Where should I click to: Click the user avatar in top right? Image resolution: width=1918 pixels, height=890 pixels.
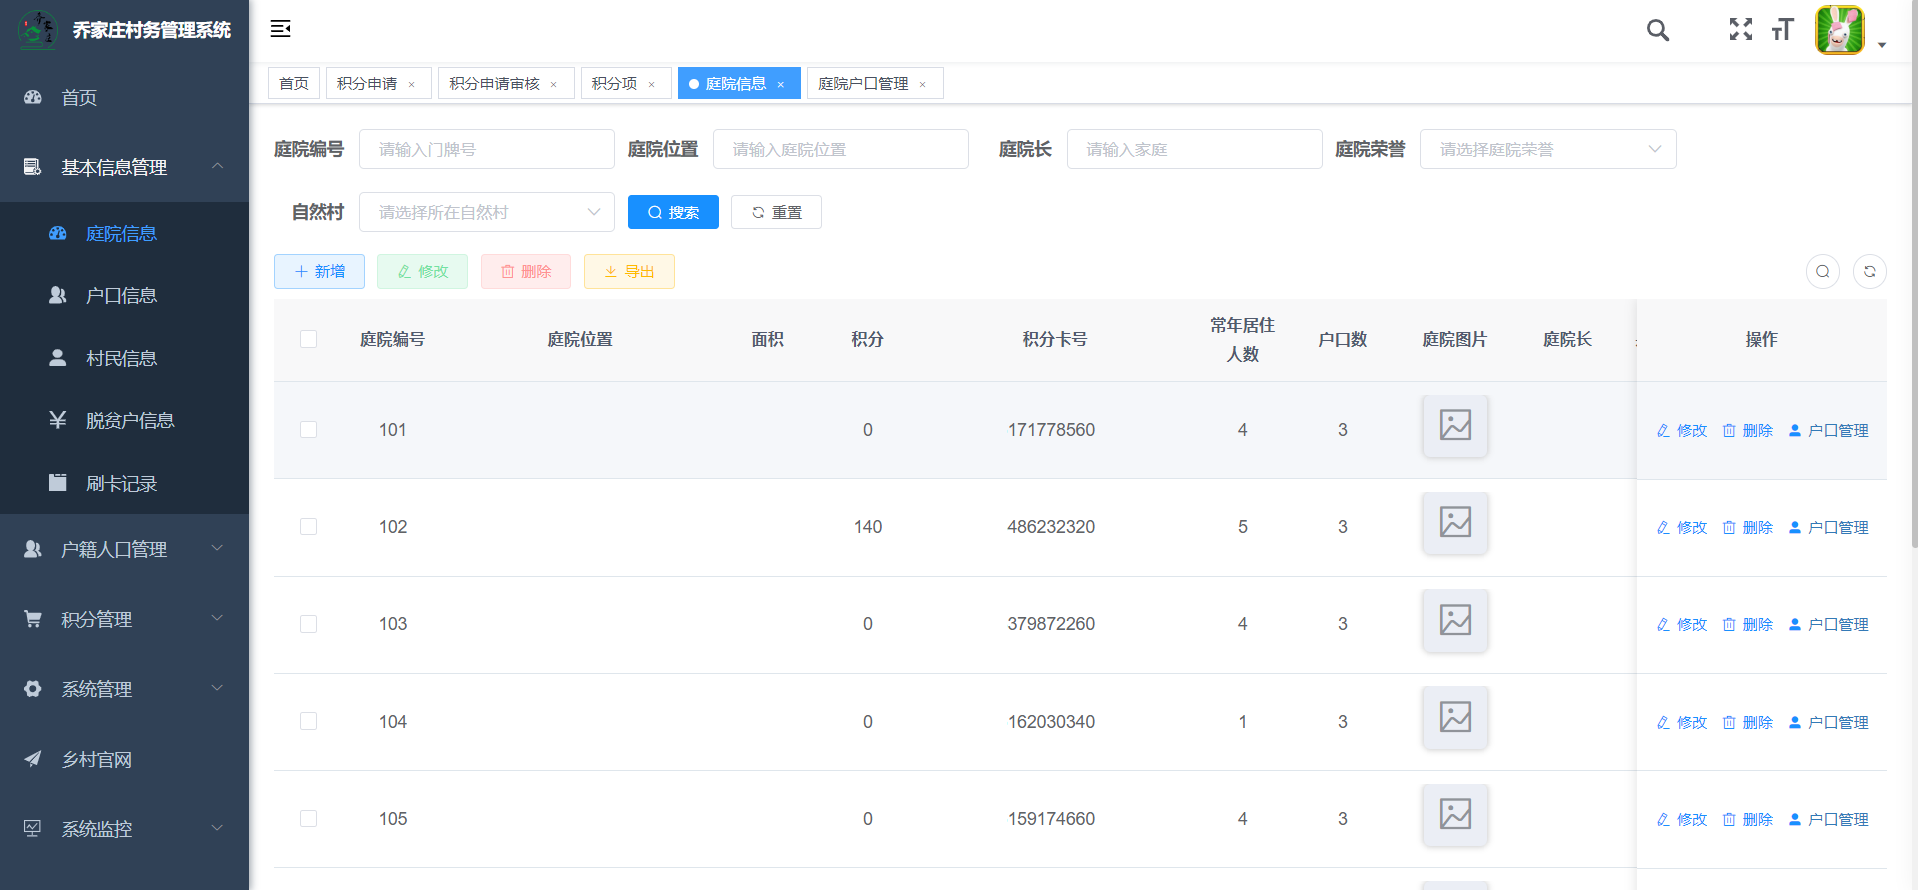(1839, 30)
